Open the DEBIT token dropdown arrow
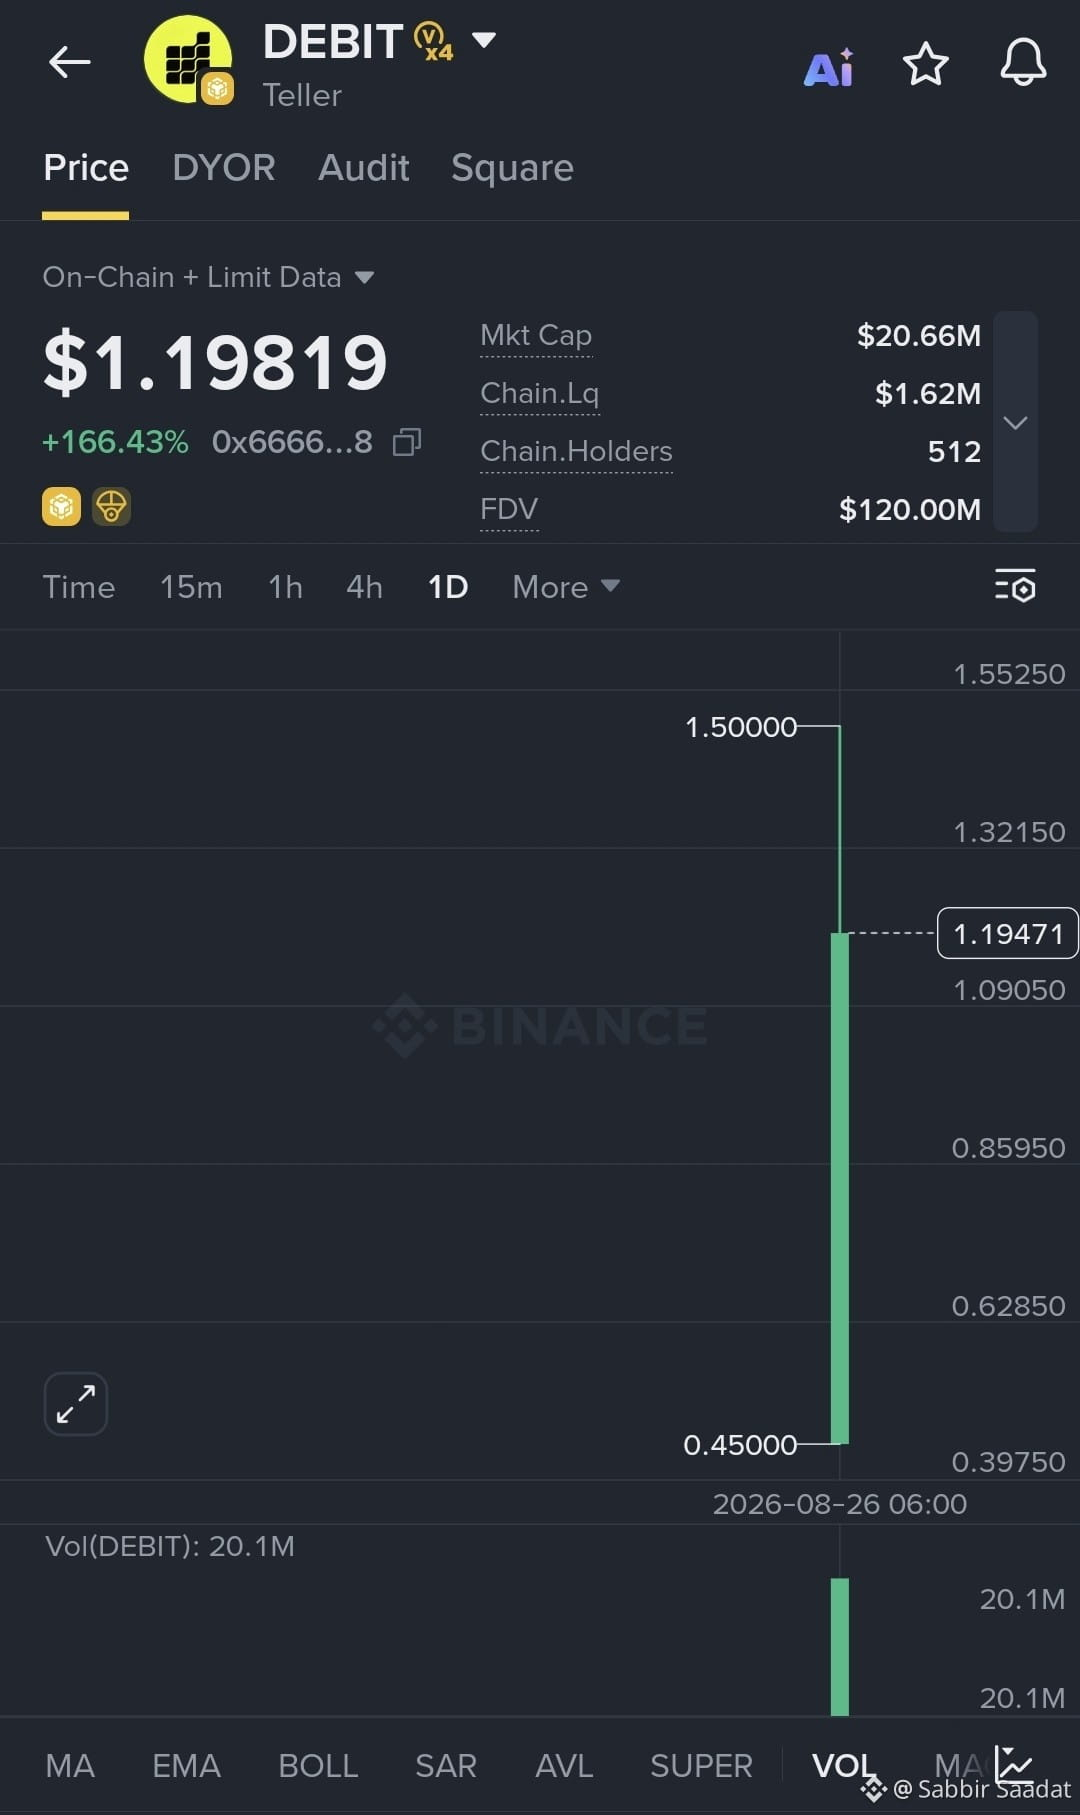This screenshot has width=1080, height=1815. coord(484,40)
